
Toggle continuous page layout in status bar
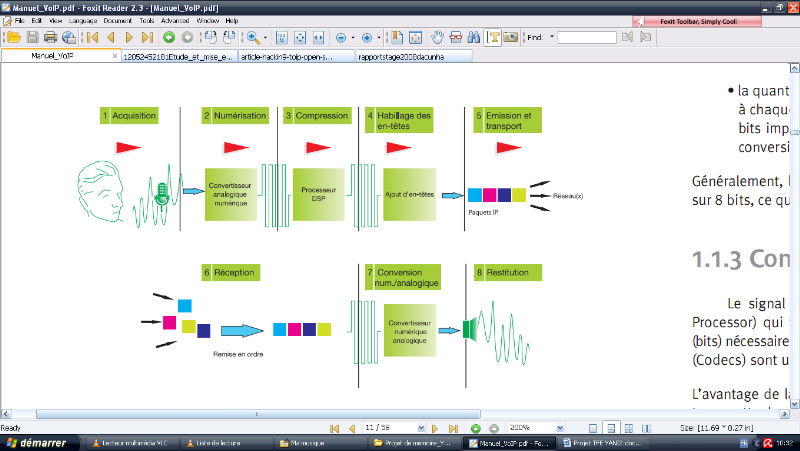(611, 428)
